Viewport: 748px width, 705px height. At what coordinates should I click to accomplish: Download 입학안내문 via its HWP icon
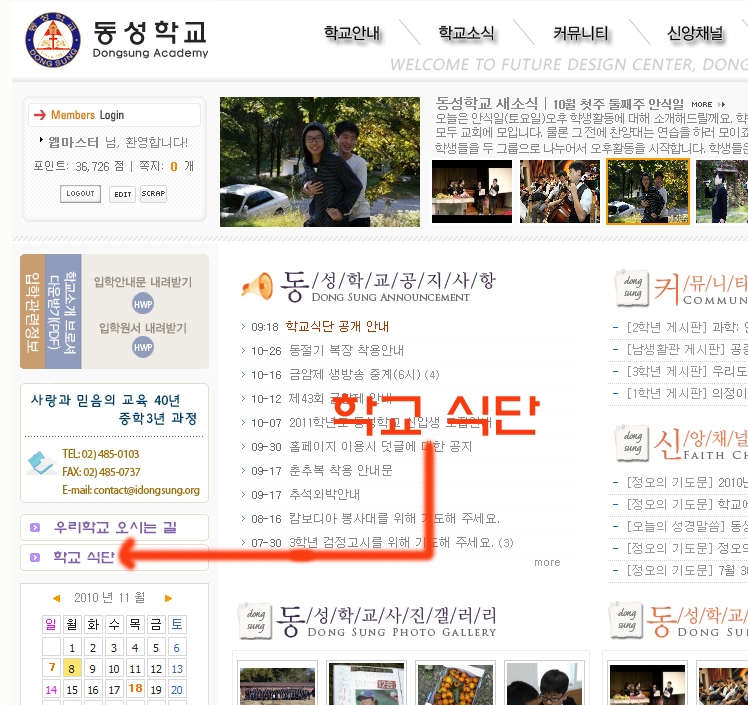(143, 304)
